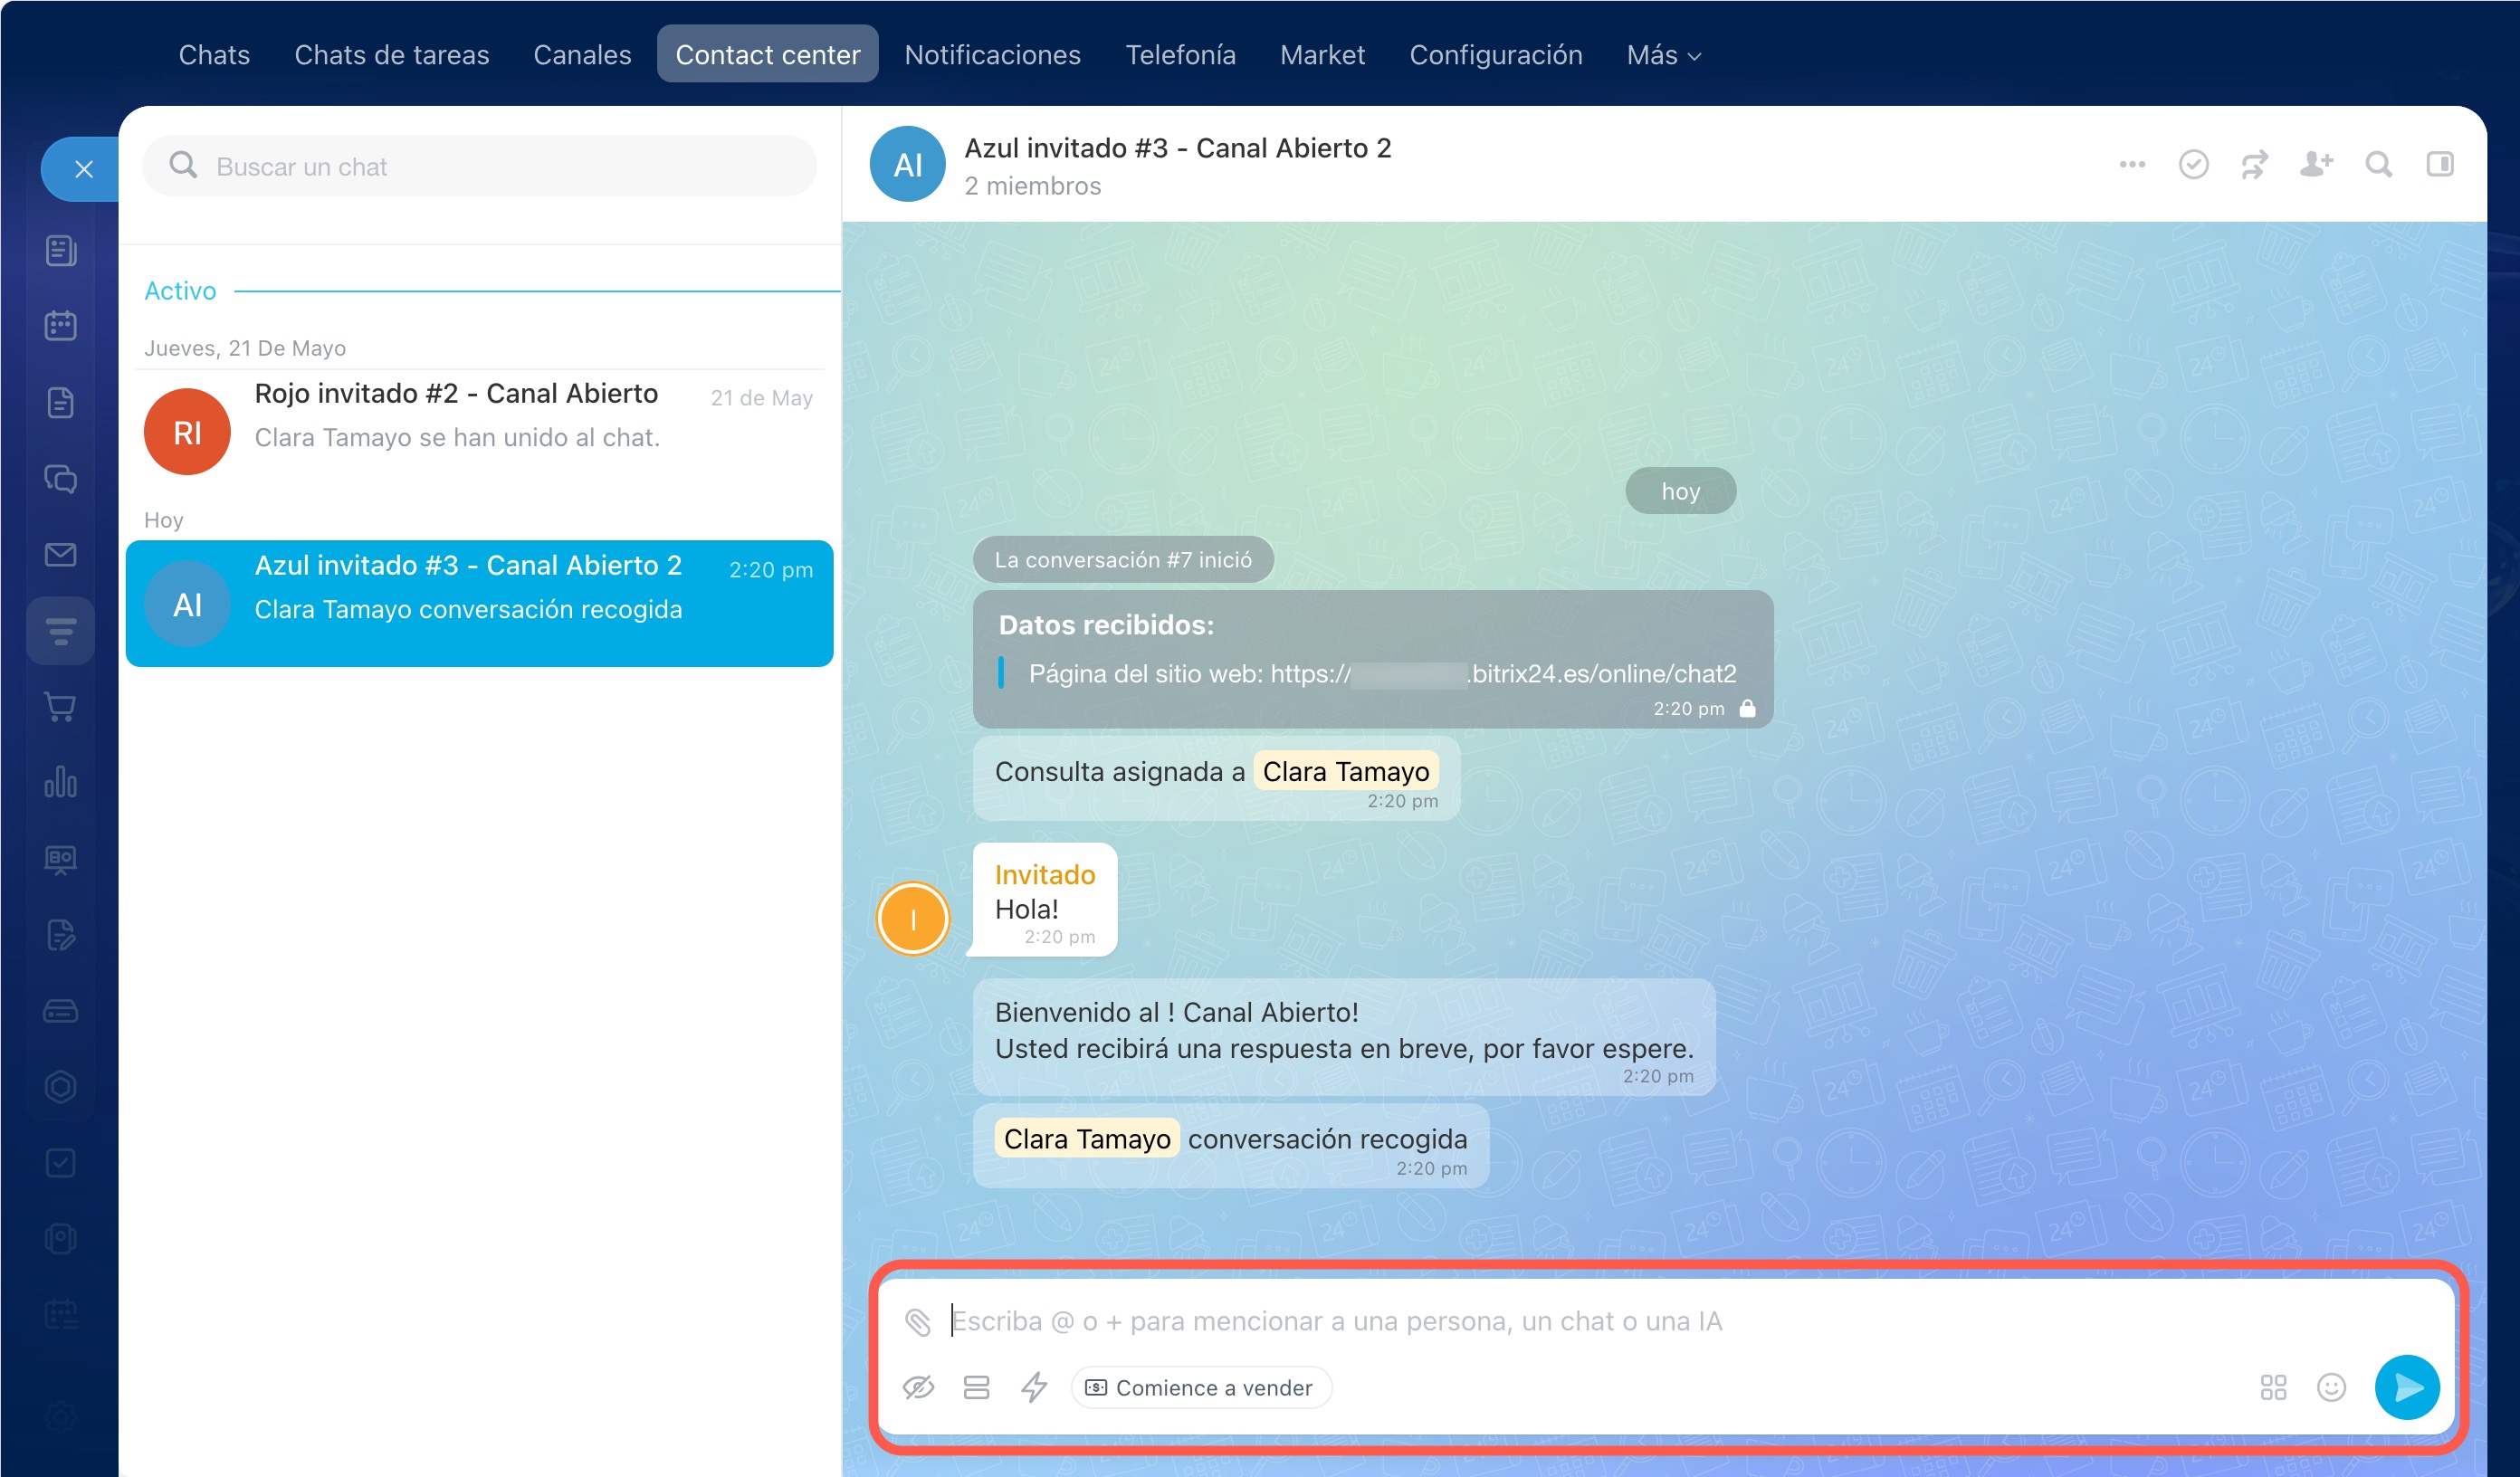Click the attach file paperclip icon

click(x=917, y=1321)
